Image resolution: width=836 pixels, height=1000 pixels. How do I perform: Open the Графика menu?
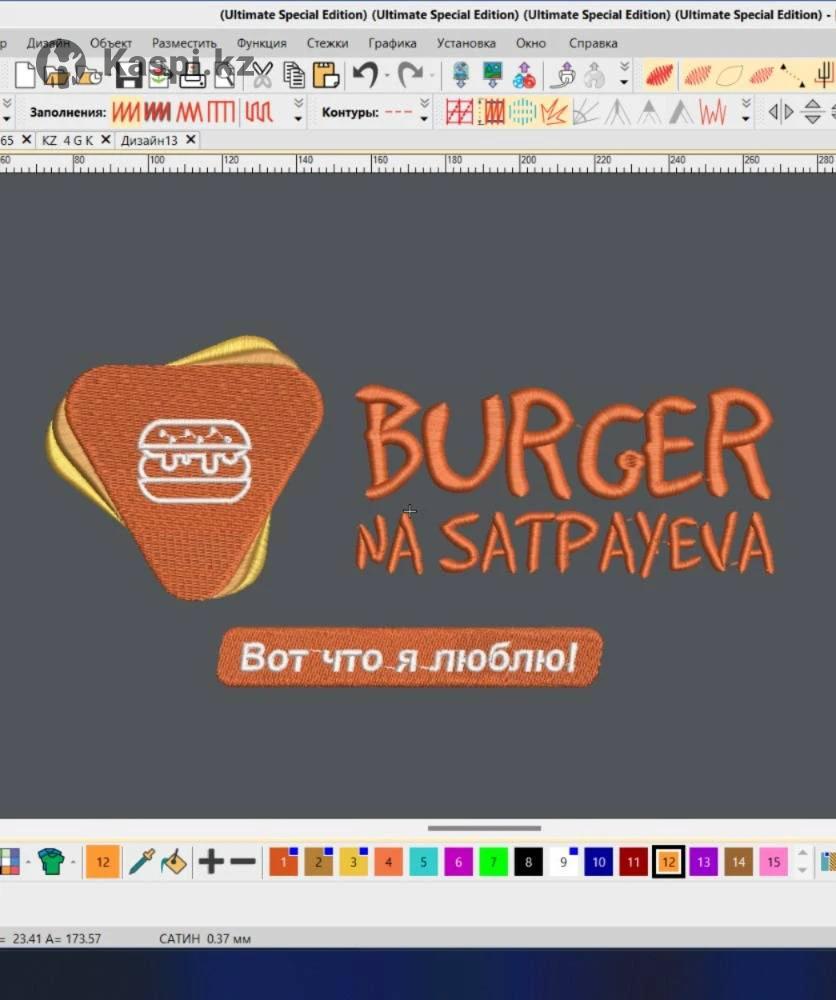pyautogui.click(x=392, y=43)
